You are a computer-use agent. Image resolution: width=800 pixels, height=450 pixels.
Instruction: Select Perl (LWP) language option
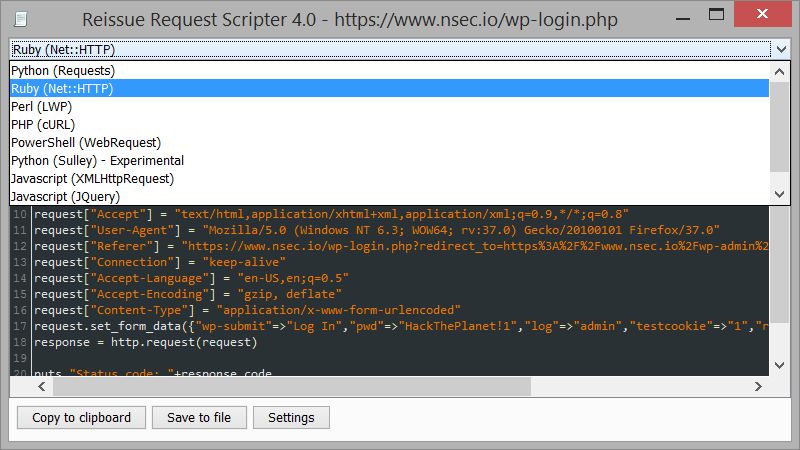pos(389,106)
